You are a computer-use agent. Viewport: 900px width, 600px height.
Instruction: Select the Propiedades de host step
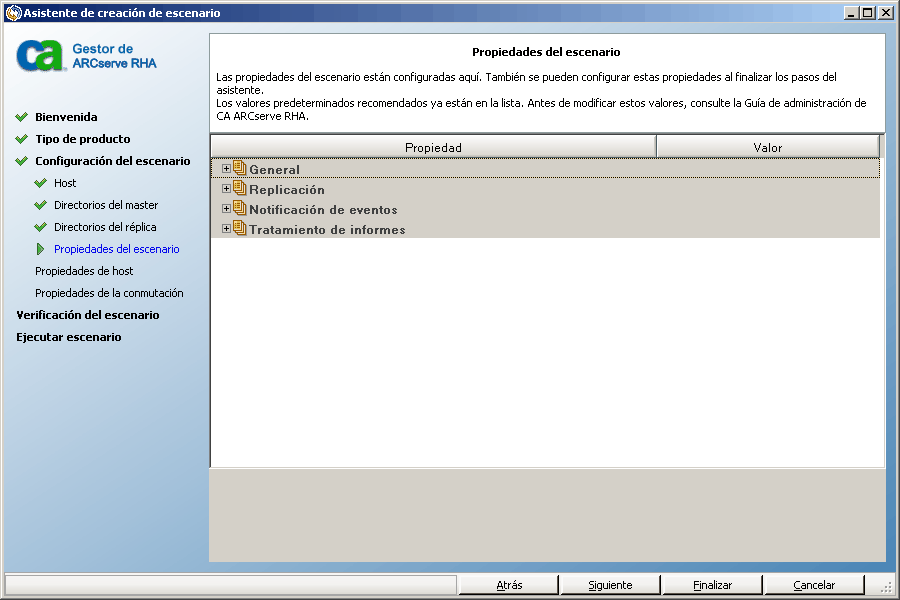pyautogui.click(x=84, y=271)
